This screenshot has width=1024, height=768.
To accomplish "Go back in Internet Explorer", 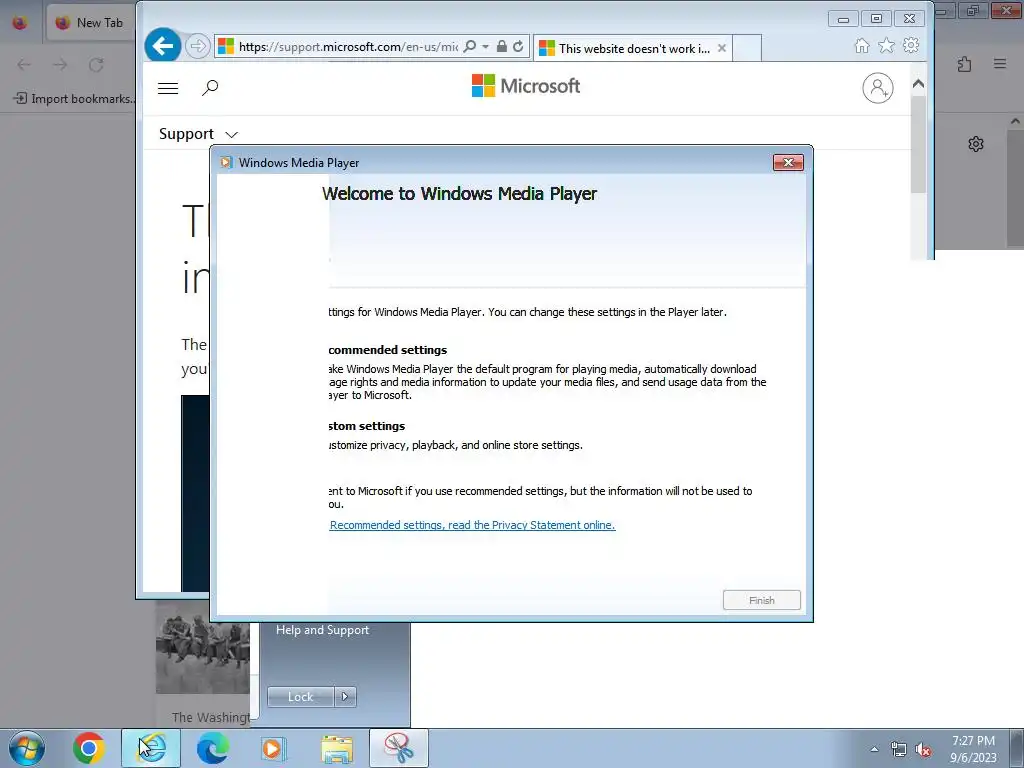I will [163, 46].
